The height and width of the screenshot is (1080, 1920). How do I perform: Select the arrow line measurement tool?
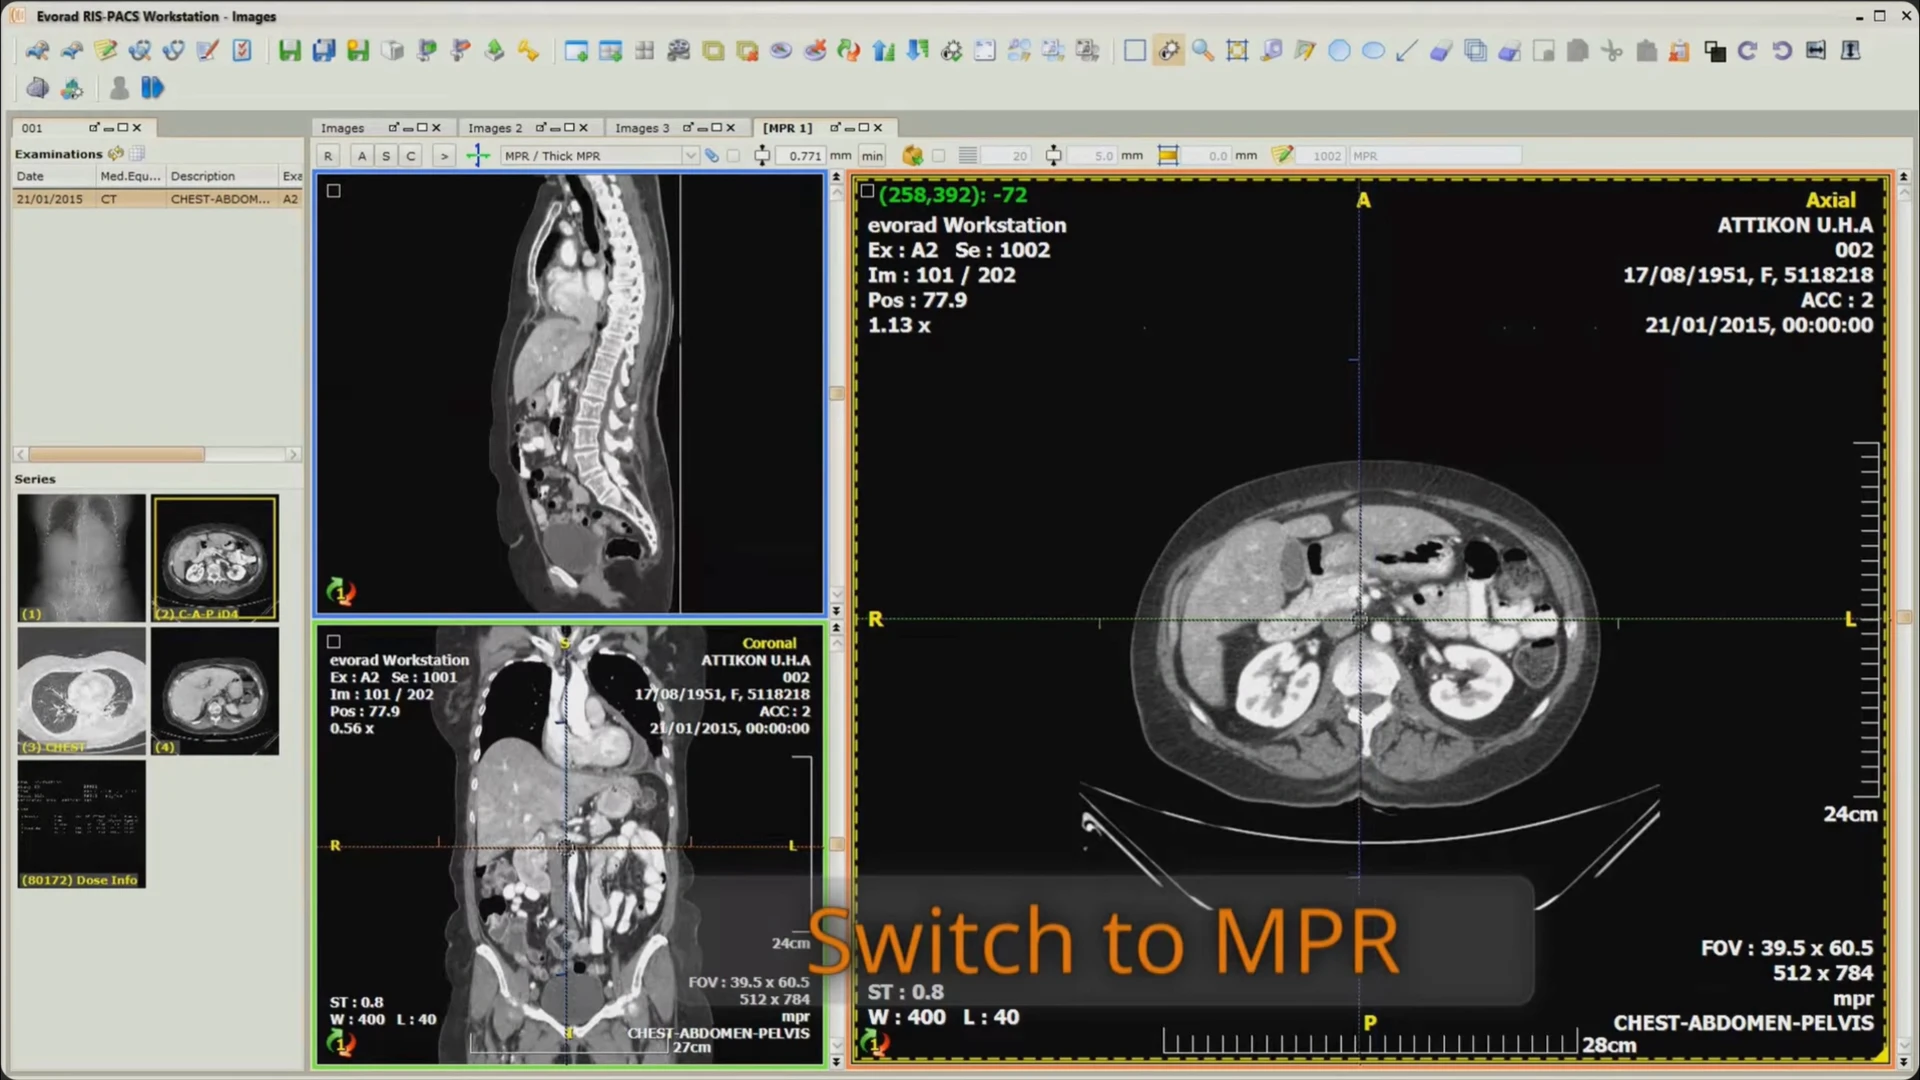(x=1407, y=51)
